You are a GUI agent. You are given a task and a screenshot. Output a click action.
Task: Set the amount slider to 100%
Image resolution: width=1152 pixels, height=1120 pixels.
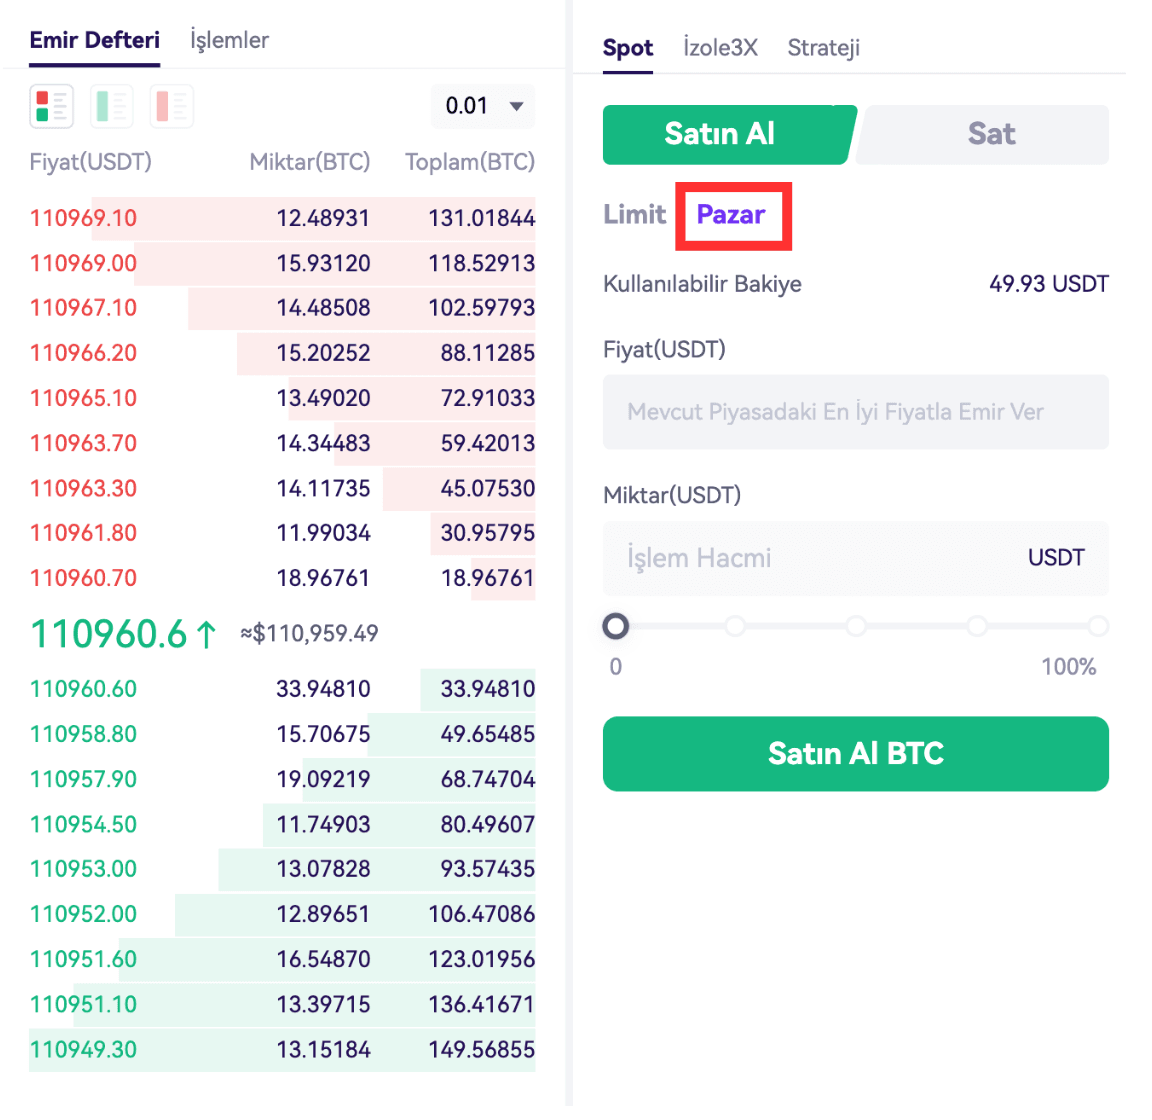pyautogui.click(x=1098, y=626)
